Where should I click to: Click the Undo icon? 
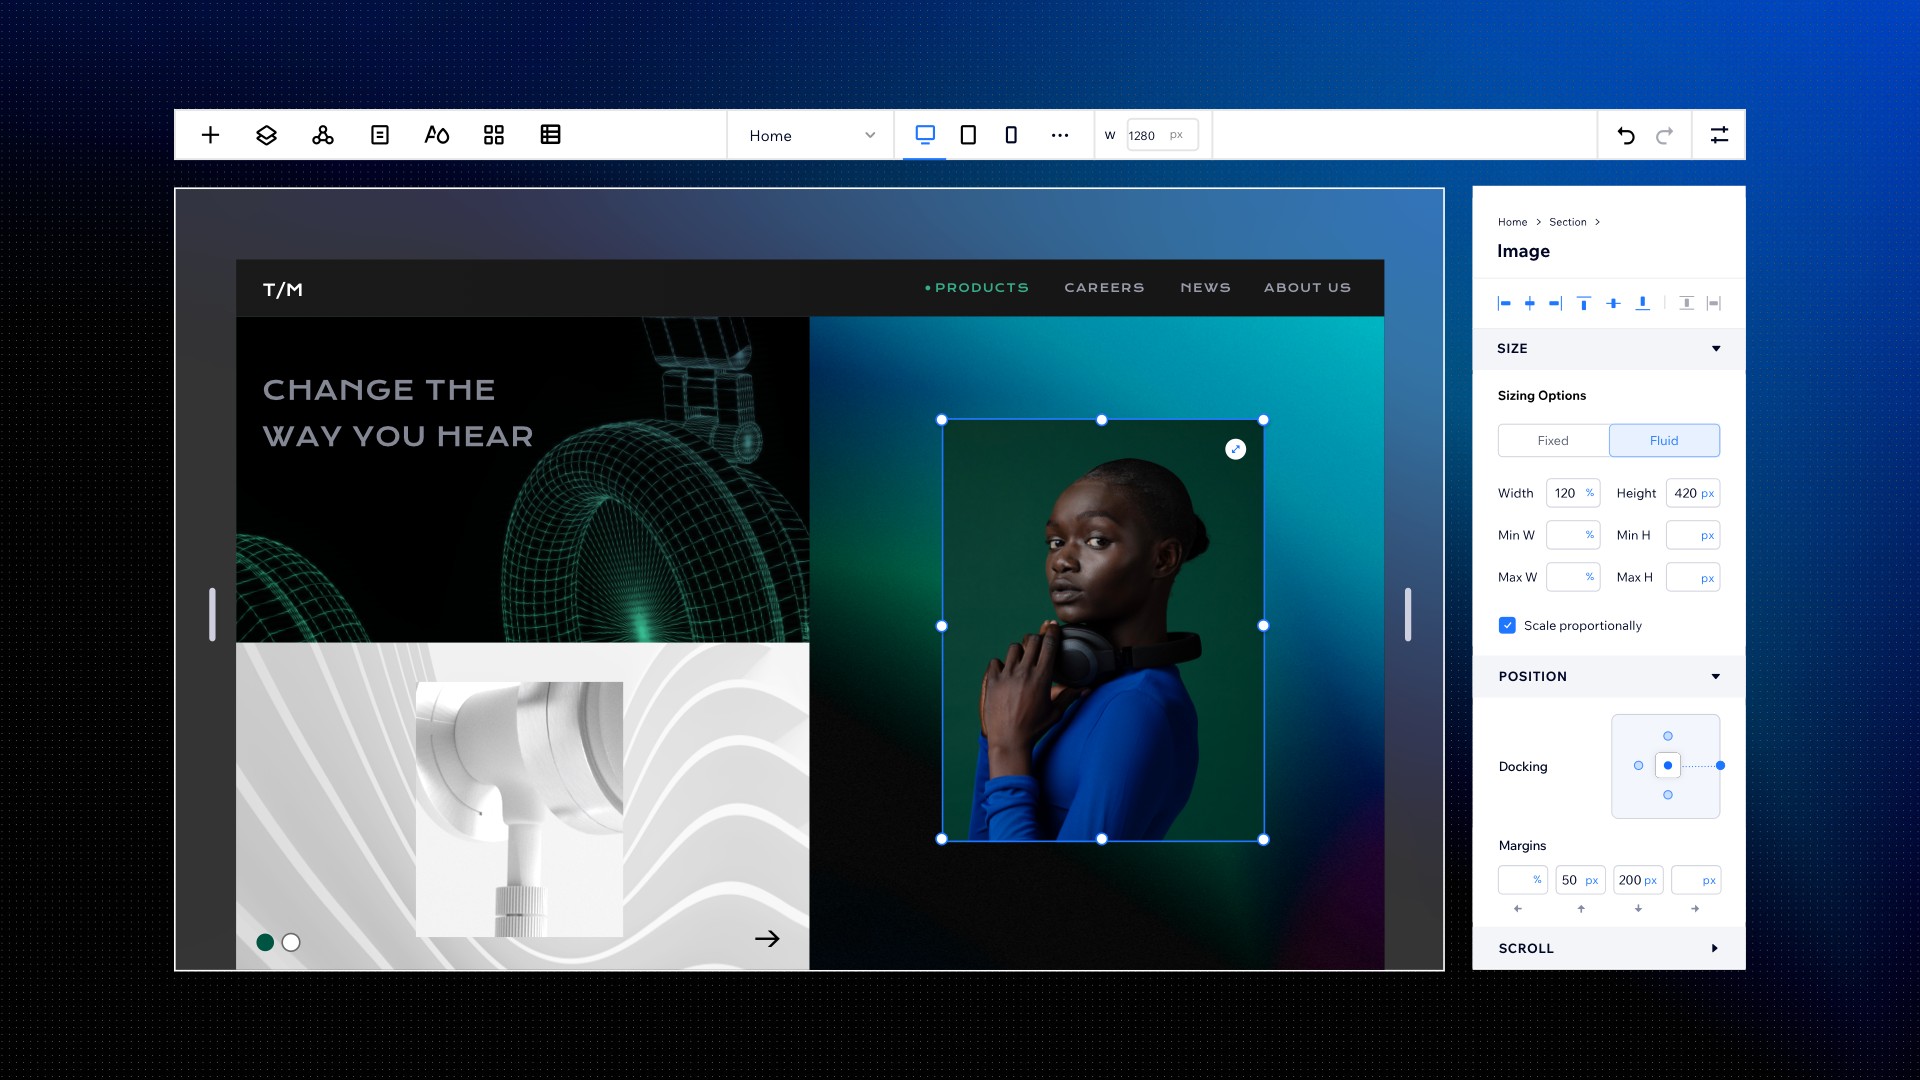(x=1627, y=134)
